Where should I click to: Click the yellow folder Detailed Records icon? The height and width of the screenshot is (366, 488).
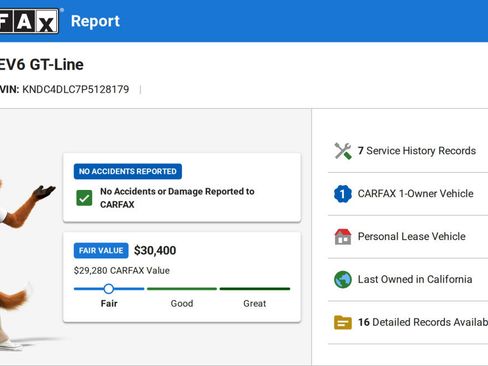click(x=343, y=322)
